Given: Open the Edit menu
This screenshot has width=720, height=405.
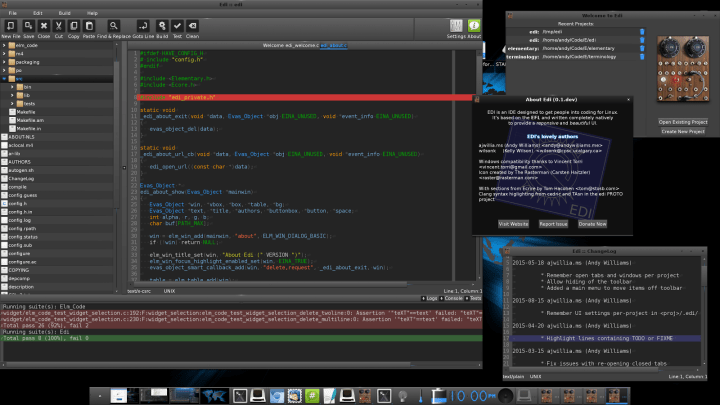Looking at the screenshot, I should click(x=38, y=13).
